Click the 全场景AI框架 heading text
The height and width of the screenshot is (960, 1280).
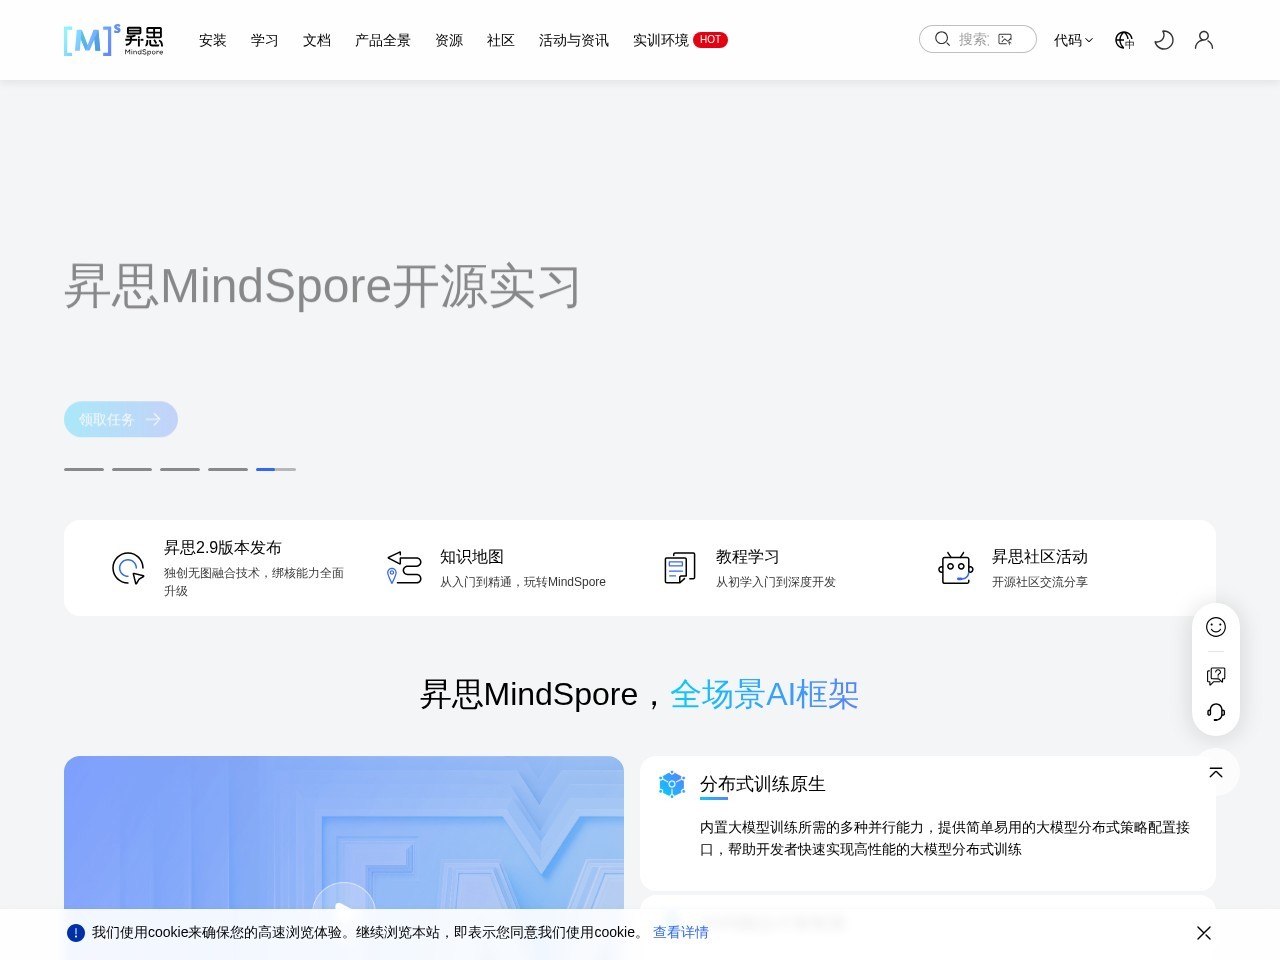coord(764,694)
